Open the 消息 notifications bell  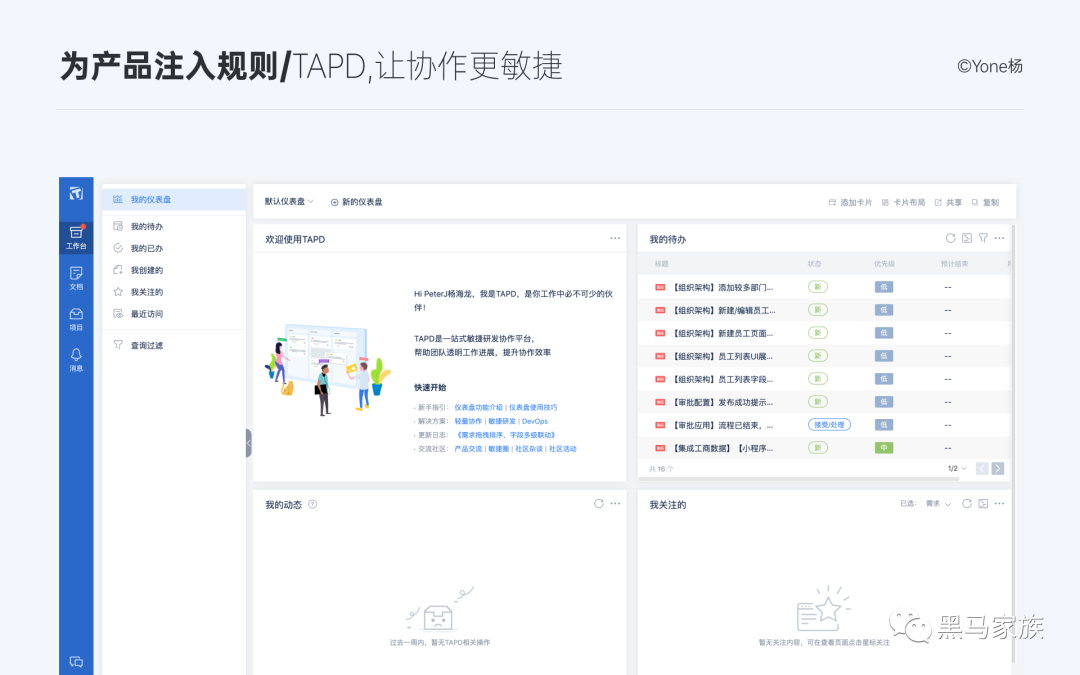click(x=76, y=360)
